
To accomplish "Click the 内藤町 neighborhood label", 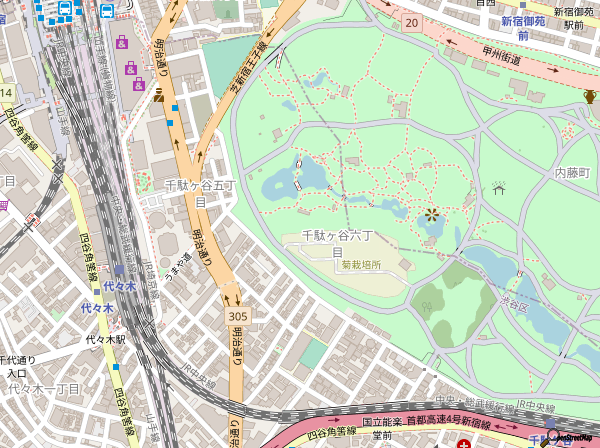I will pyautogui.click(x=573, y=173).
